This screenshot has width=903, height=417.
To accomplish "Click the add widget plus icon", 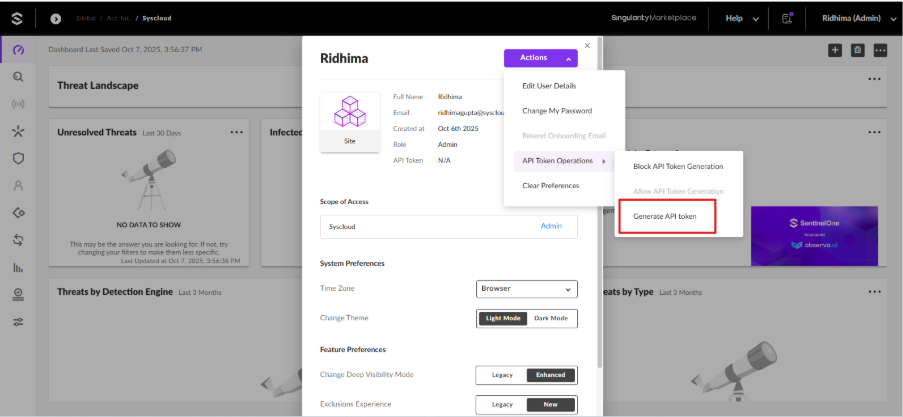I will click(x=835, y=50).
